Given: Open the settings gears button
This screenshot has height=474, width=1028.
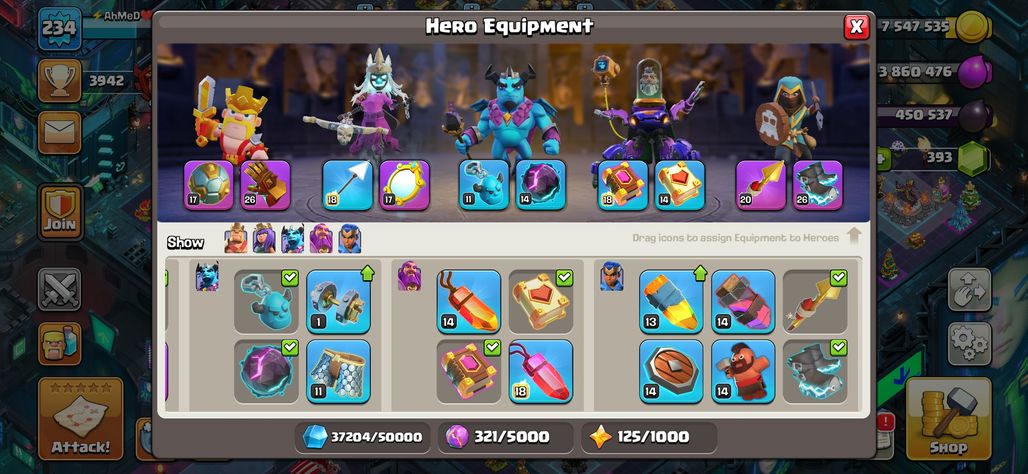Looking at the screenshot, I should pos(969,344).
